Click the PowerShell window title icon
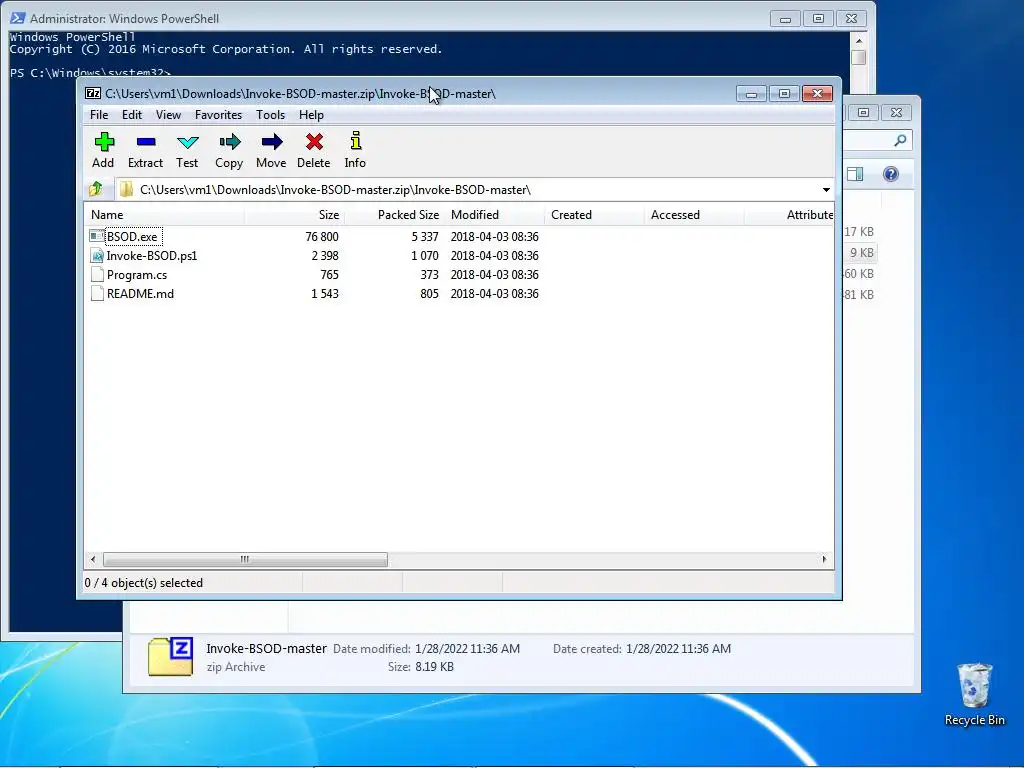The height and width of the screenshot is (768, 1024). coord(18,18)
